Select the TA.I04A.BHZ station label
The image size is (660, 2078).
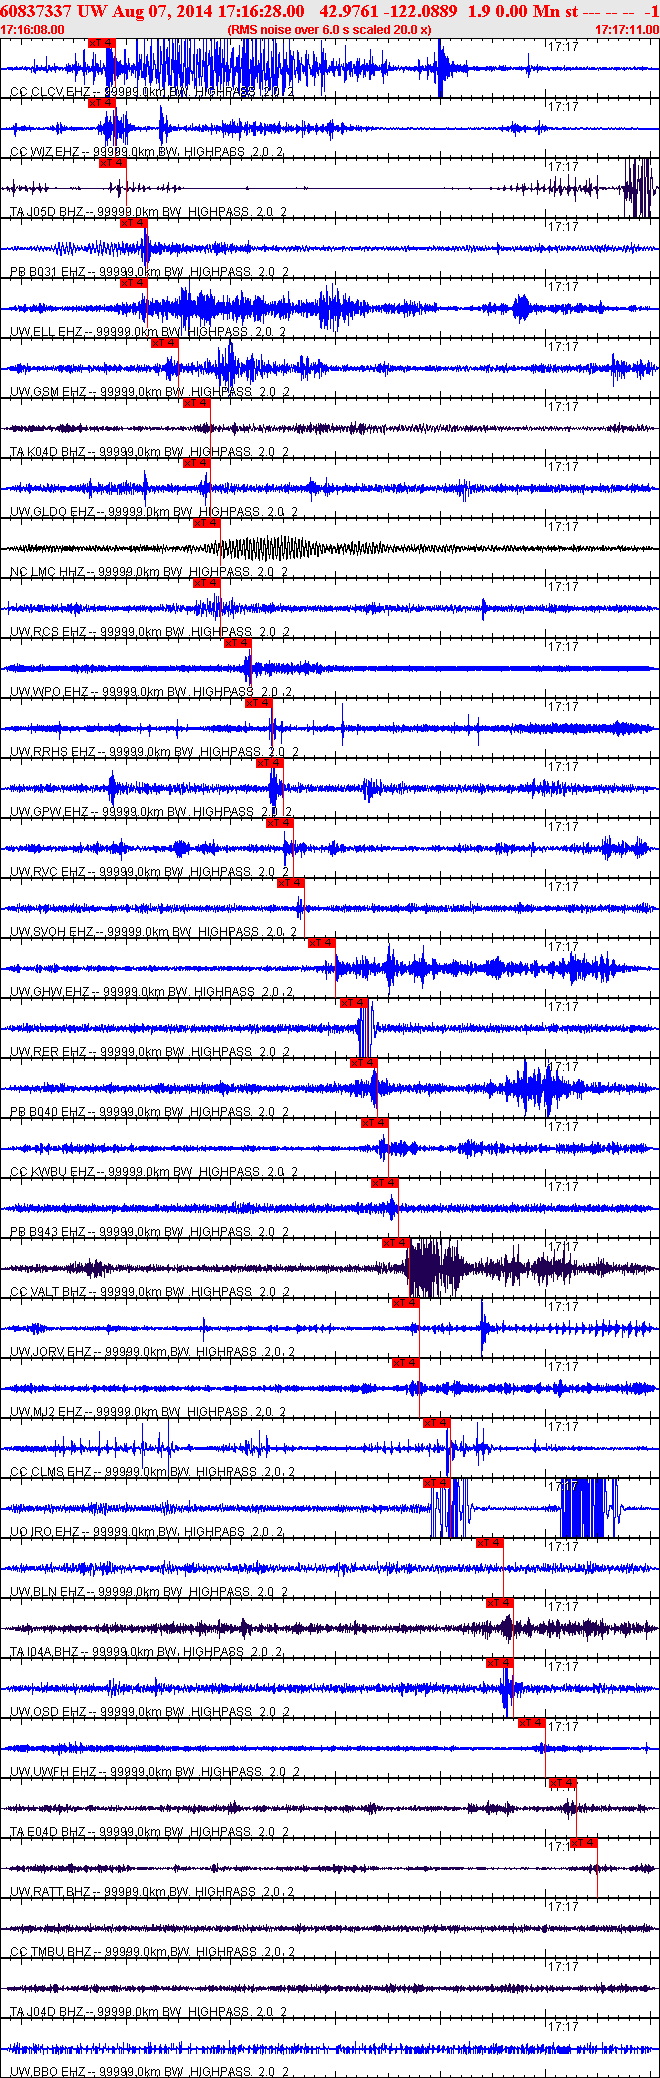coord(148,1652)
